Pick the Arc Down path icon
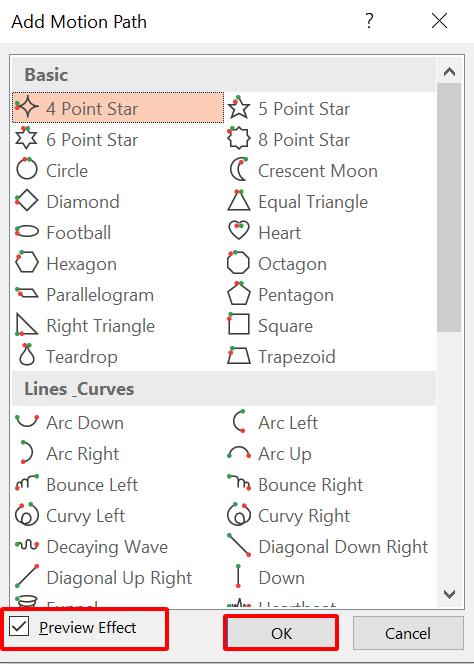Viewport: 474px width, 664px height. tap(27, 421)
